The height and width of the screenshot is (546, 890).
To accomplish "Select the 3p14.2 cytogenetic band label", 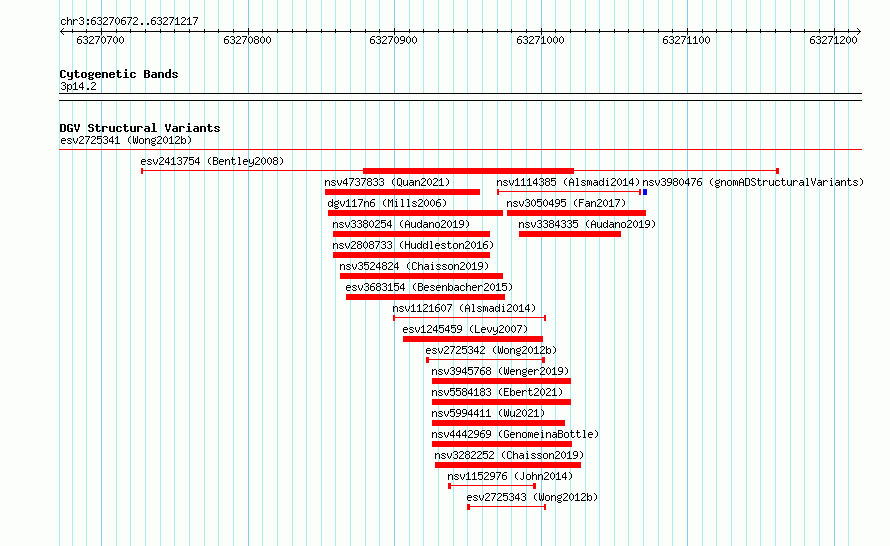I will click(x=78, y=86).
